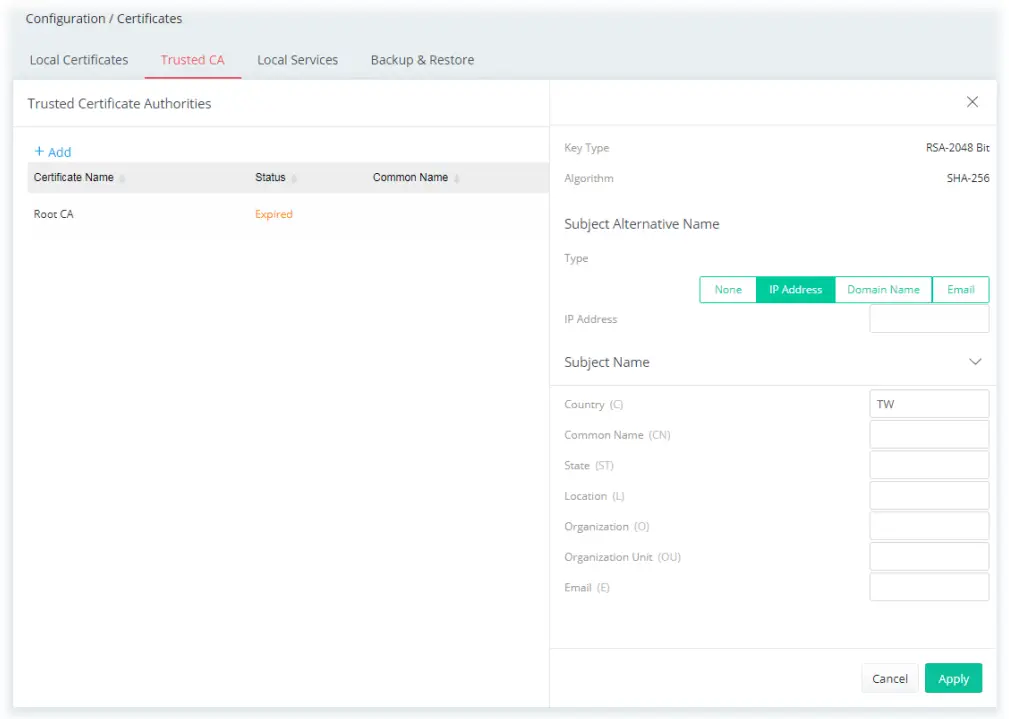Choose Email as the alternative name type

tap(959, 289)
